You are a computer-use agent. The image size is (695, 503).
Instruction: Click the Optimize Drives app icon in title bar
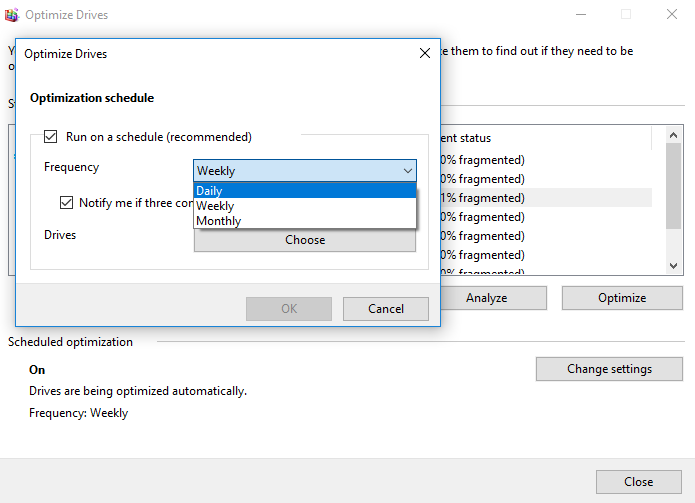12,15
